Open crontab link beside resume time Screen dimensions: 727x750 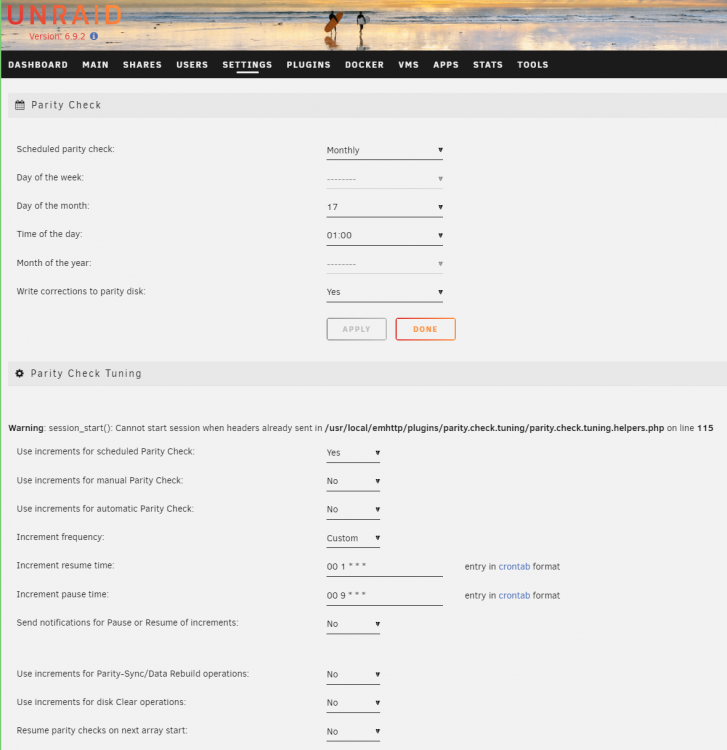coord(514,566)
